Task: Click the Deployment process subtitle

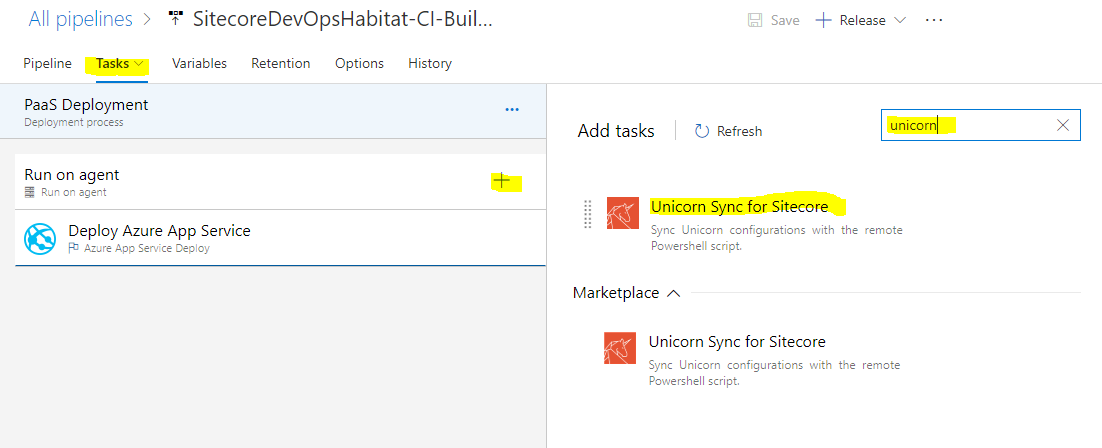Action: click(74, 122)
